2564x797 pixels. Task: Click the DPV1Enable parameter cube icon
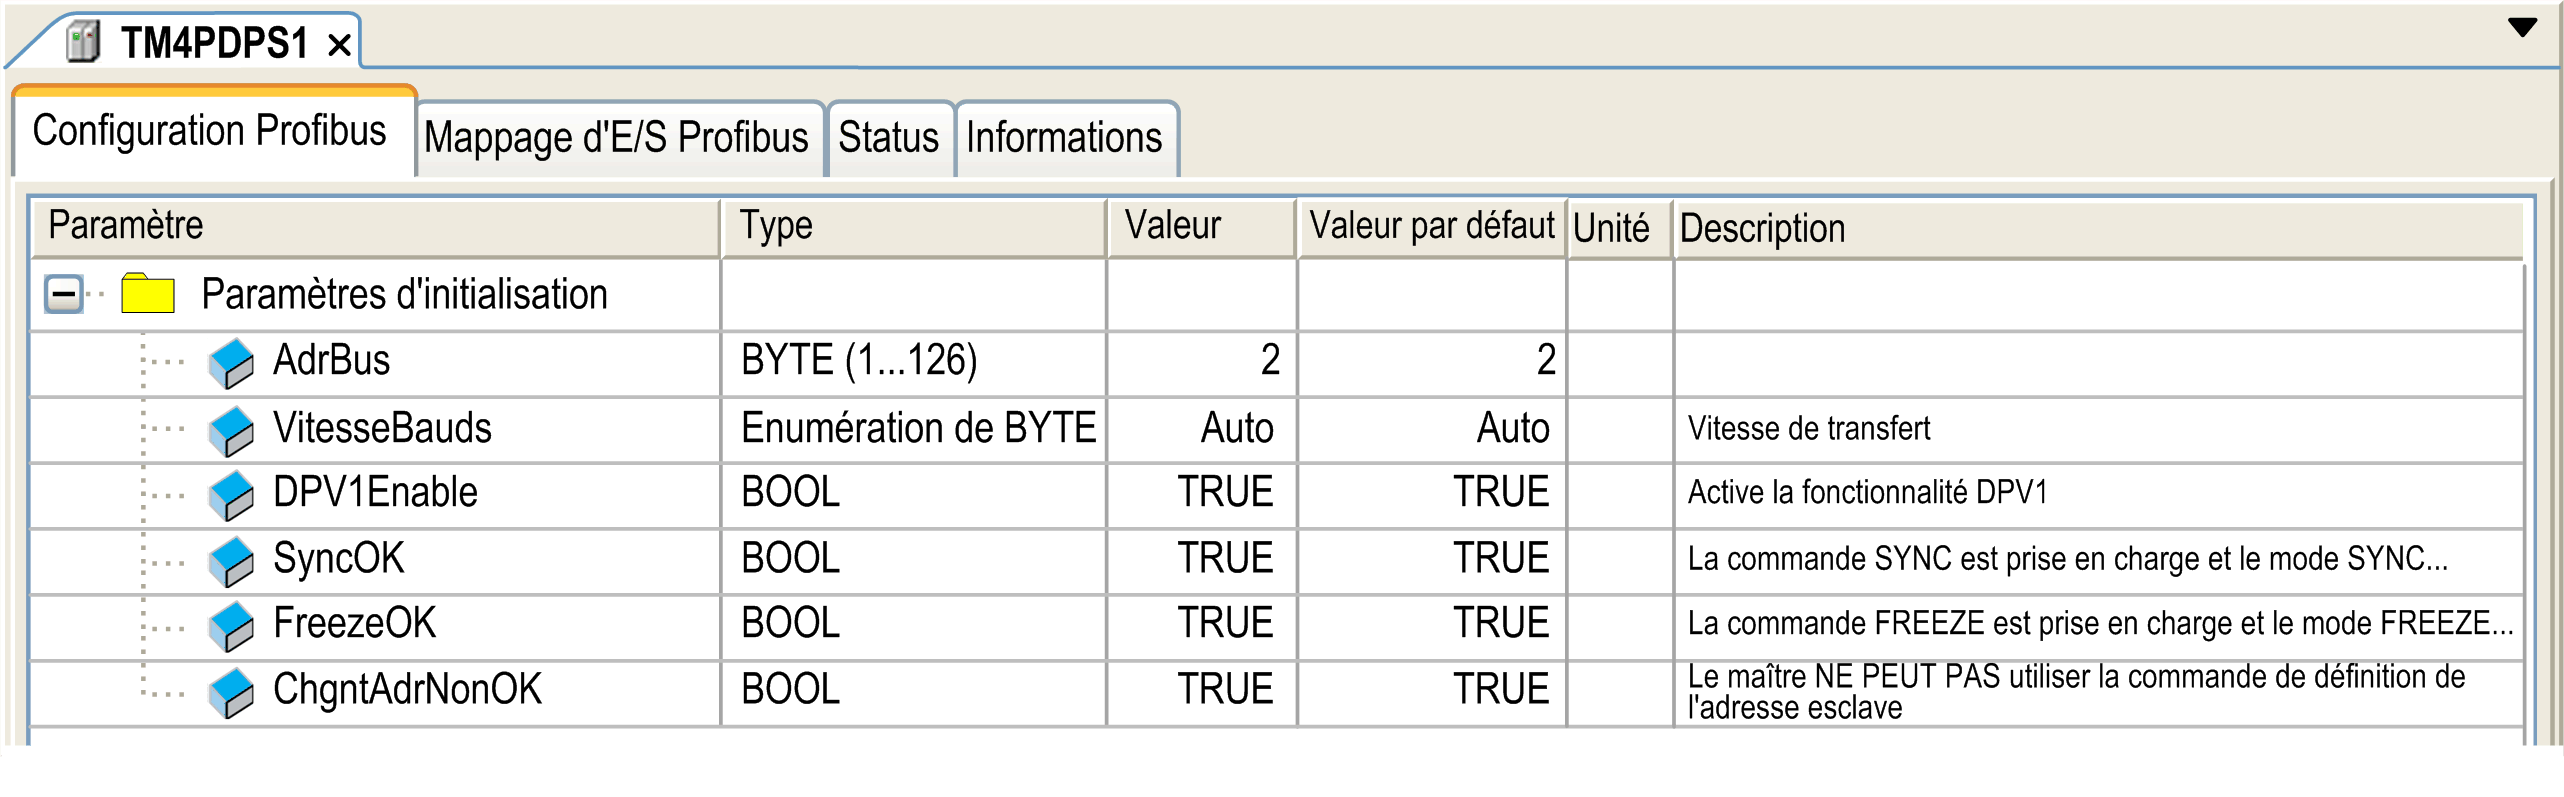click(x=231, y=494)
